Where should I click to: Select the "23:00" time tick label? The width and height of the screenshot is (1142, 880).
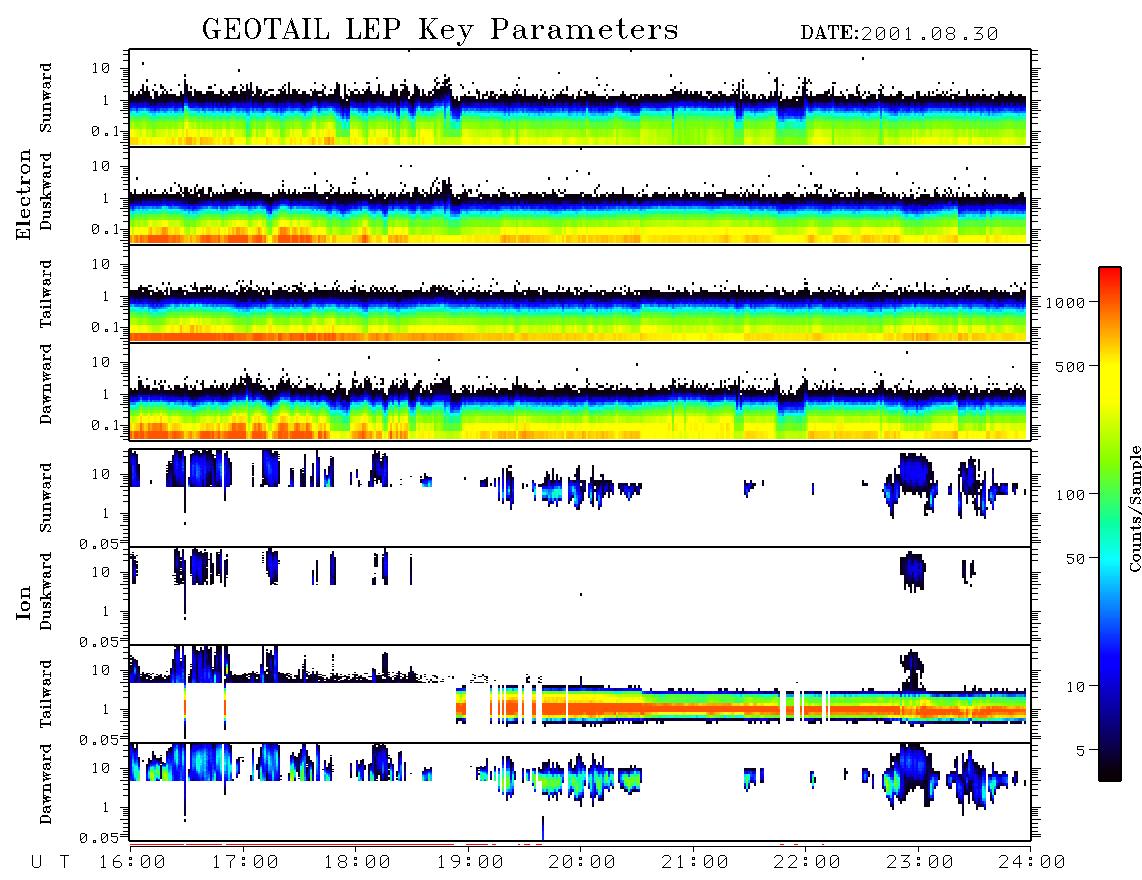point(919,863)
